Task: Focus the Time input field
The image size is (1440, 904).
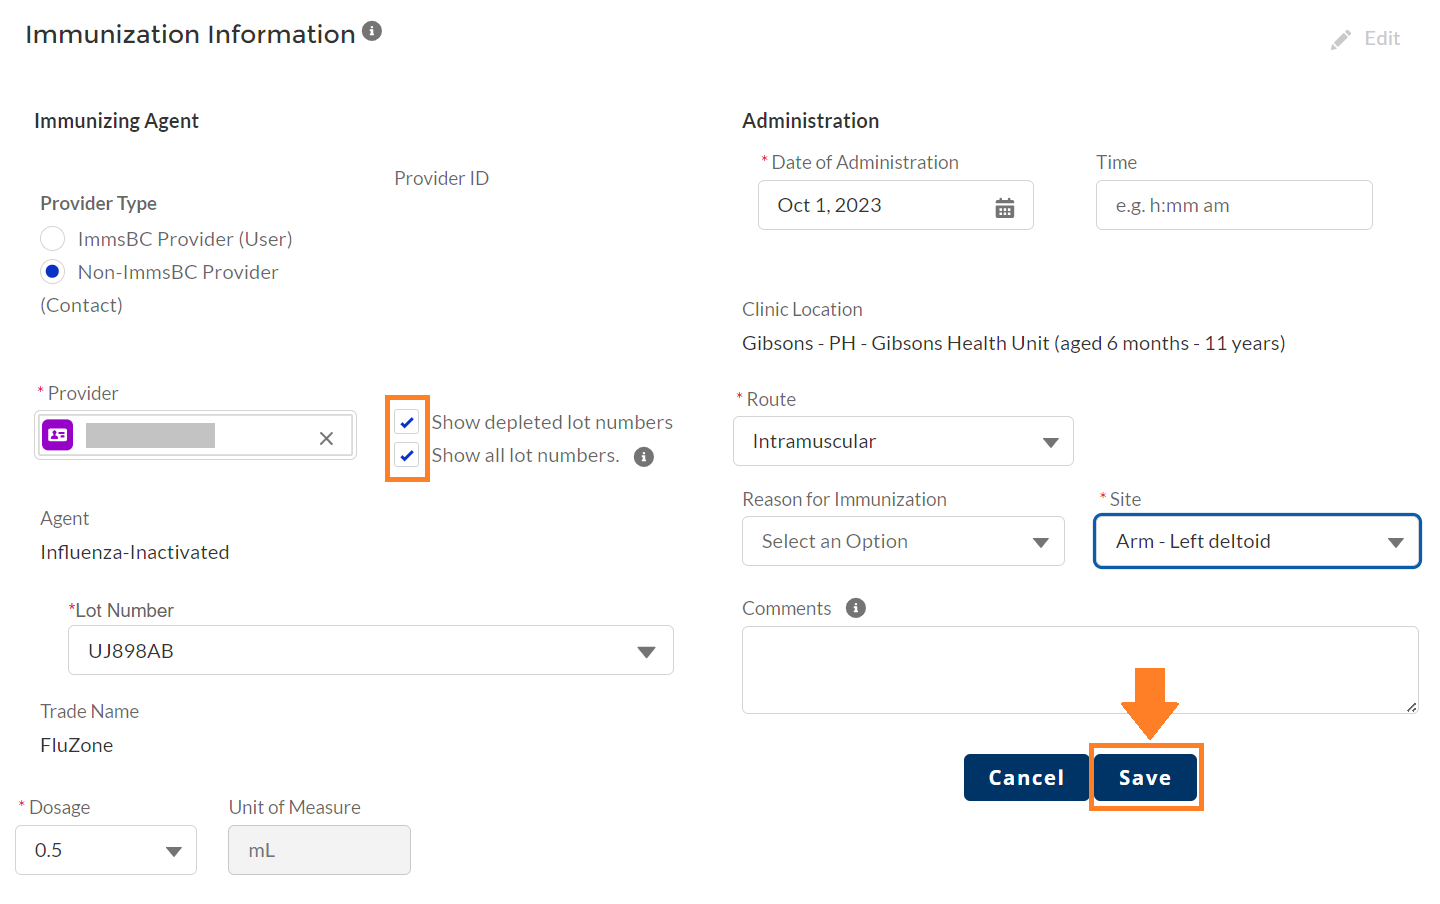Action: pos(1234,205)
